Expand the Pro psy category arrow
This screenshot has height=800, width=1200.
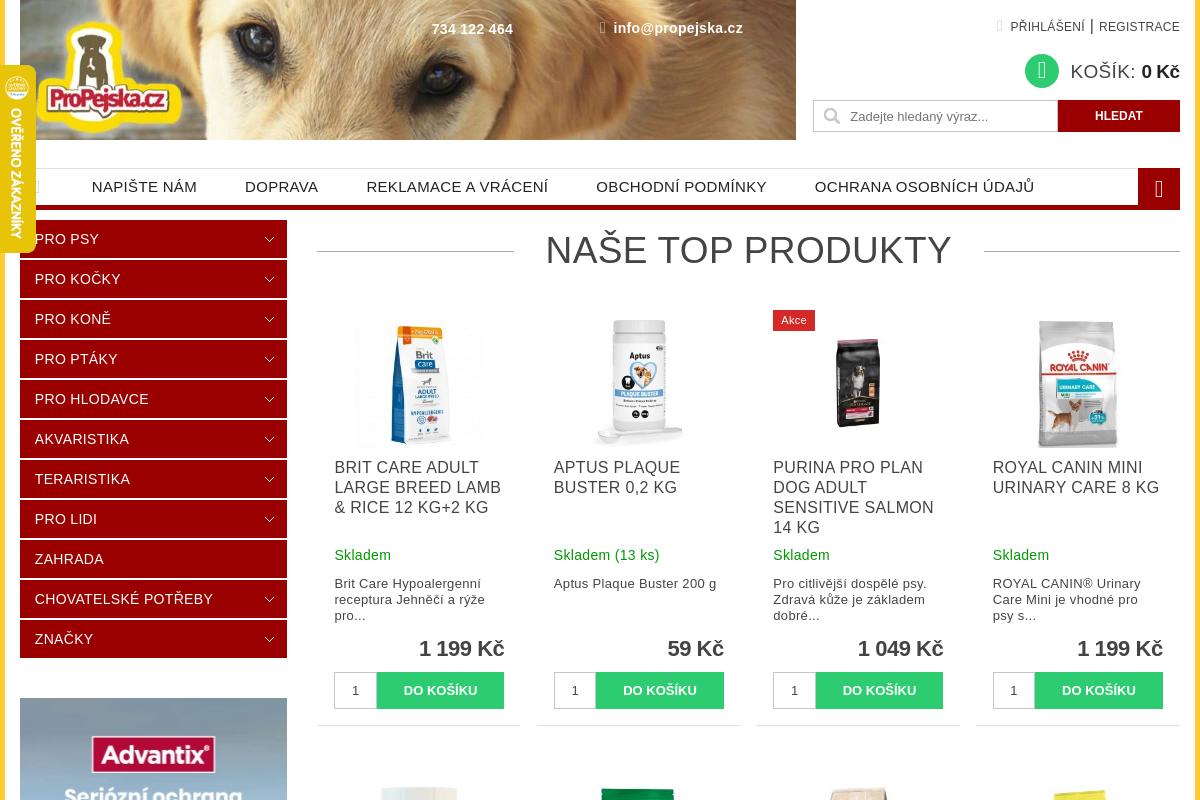tap(269, 239)
